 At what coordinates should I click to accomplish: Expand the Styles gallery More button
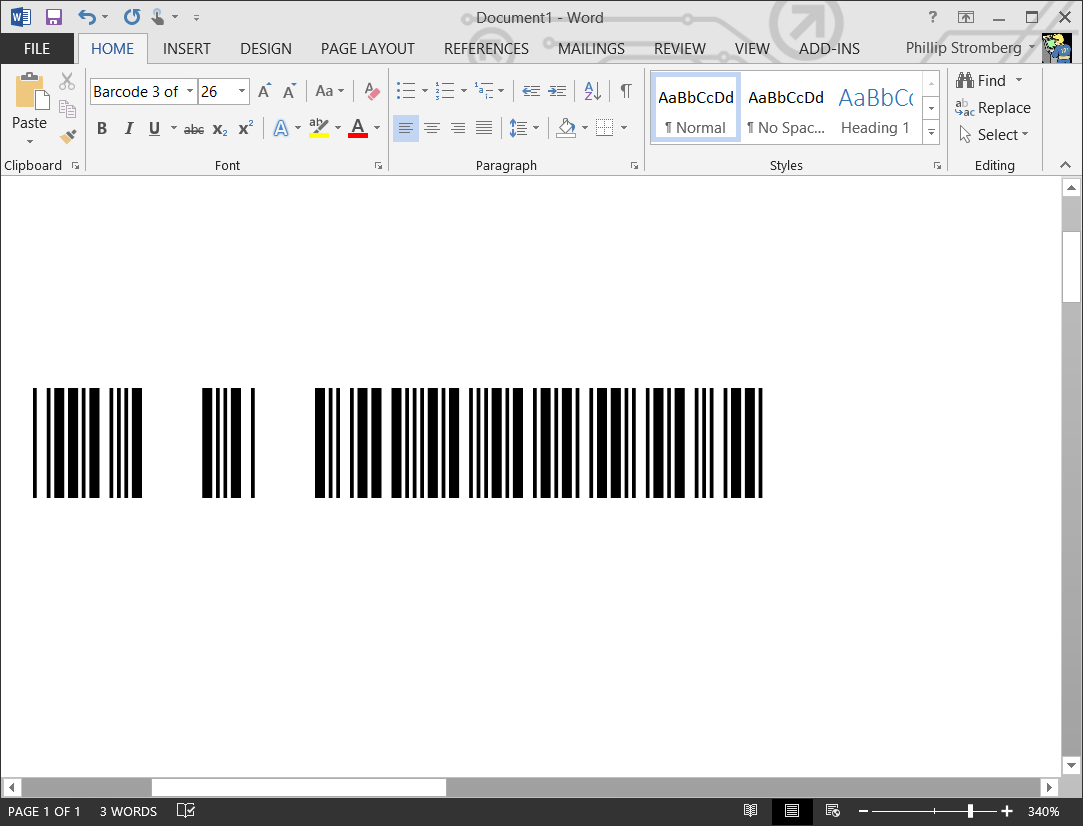(932, 132)
